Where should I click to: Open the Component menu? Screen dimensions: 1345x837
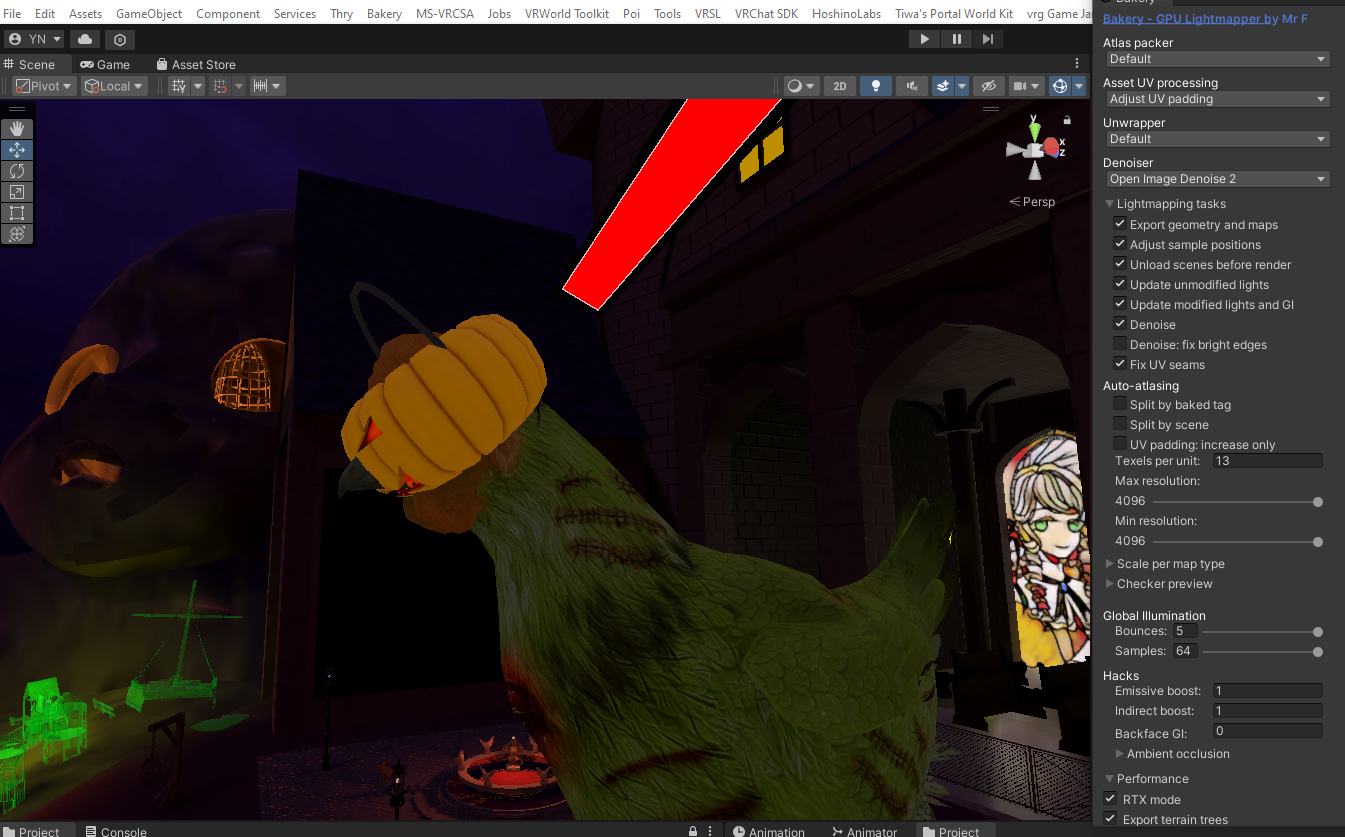point(228,14)
